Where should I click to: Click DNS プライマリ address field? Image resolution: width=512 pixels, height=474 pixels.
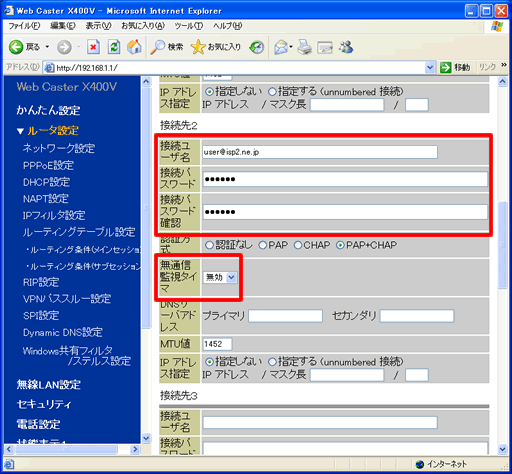pyautogui.click(x=285, y=316)
